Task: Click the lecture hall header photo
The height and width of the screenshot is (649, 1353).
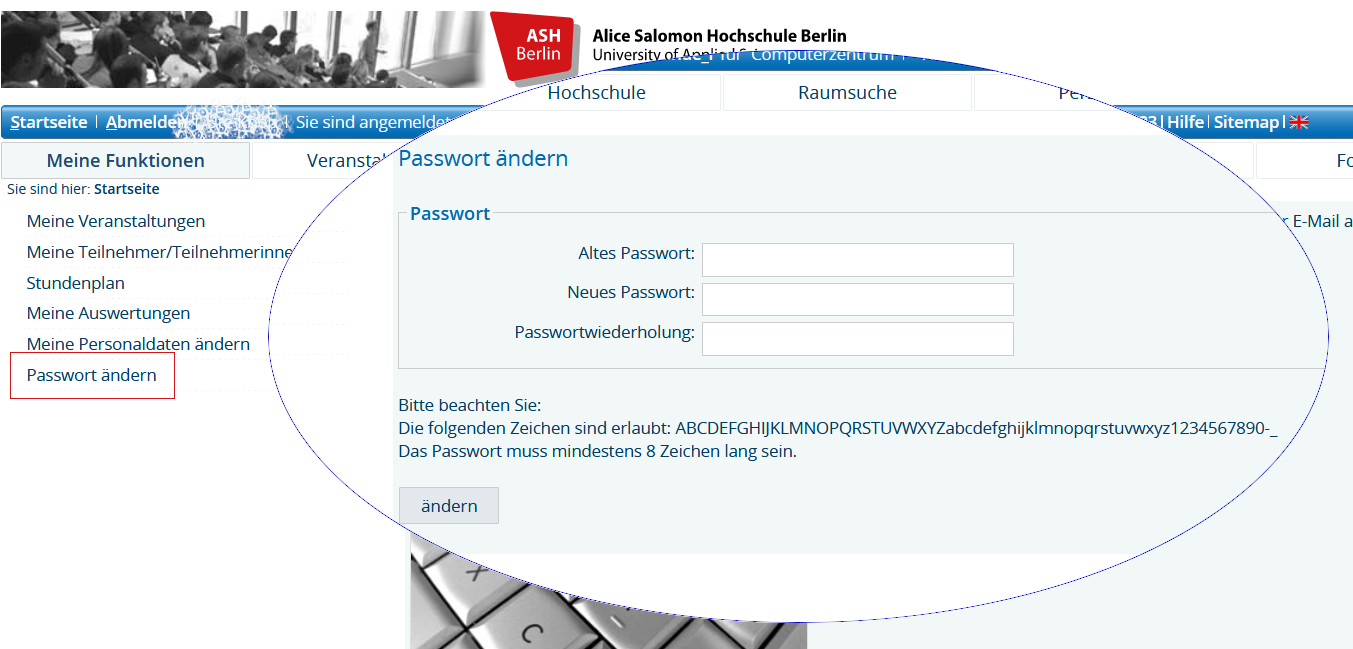Action: tap(243, 49)
